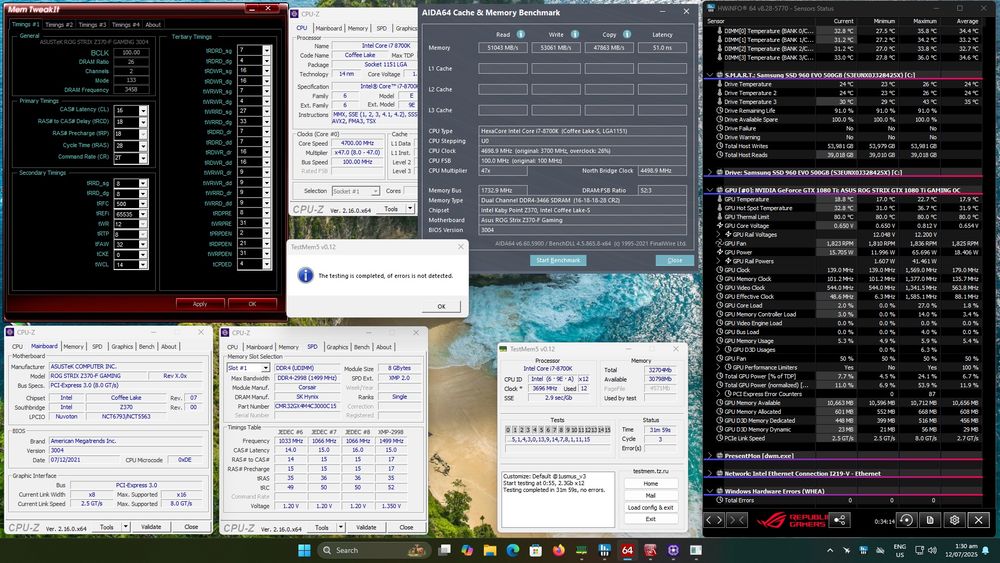This screenshot has height=563, width=1000.
Task: Expand PresentMon [dwm.exe] section in HWiNFO
Action: [x=710, y=456]
